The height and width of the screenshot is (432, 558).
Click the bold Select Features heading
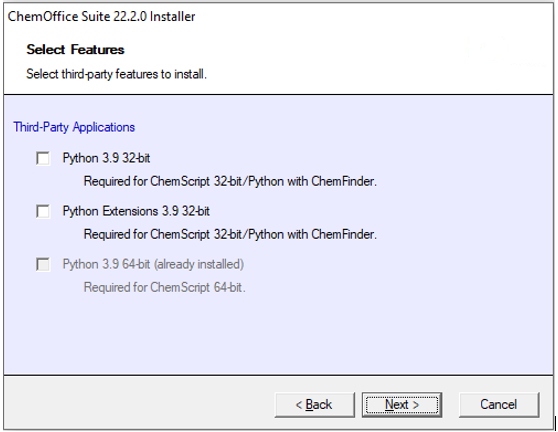pos(75,49)
